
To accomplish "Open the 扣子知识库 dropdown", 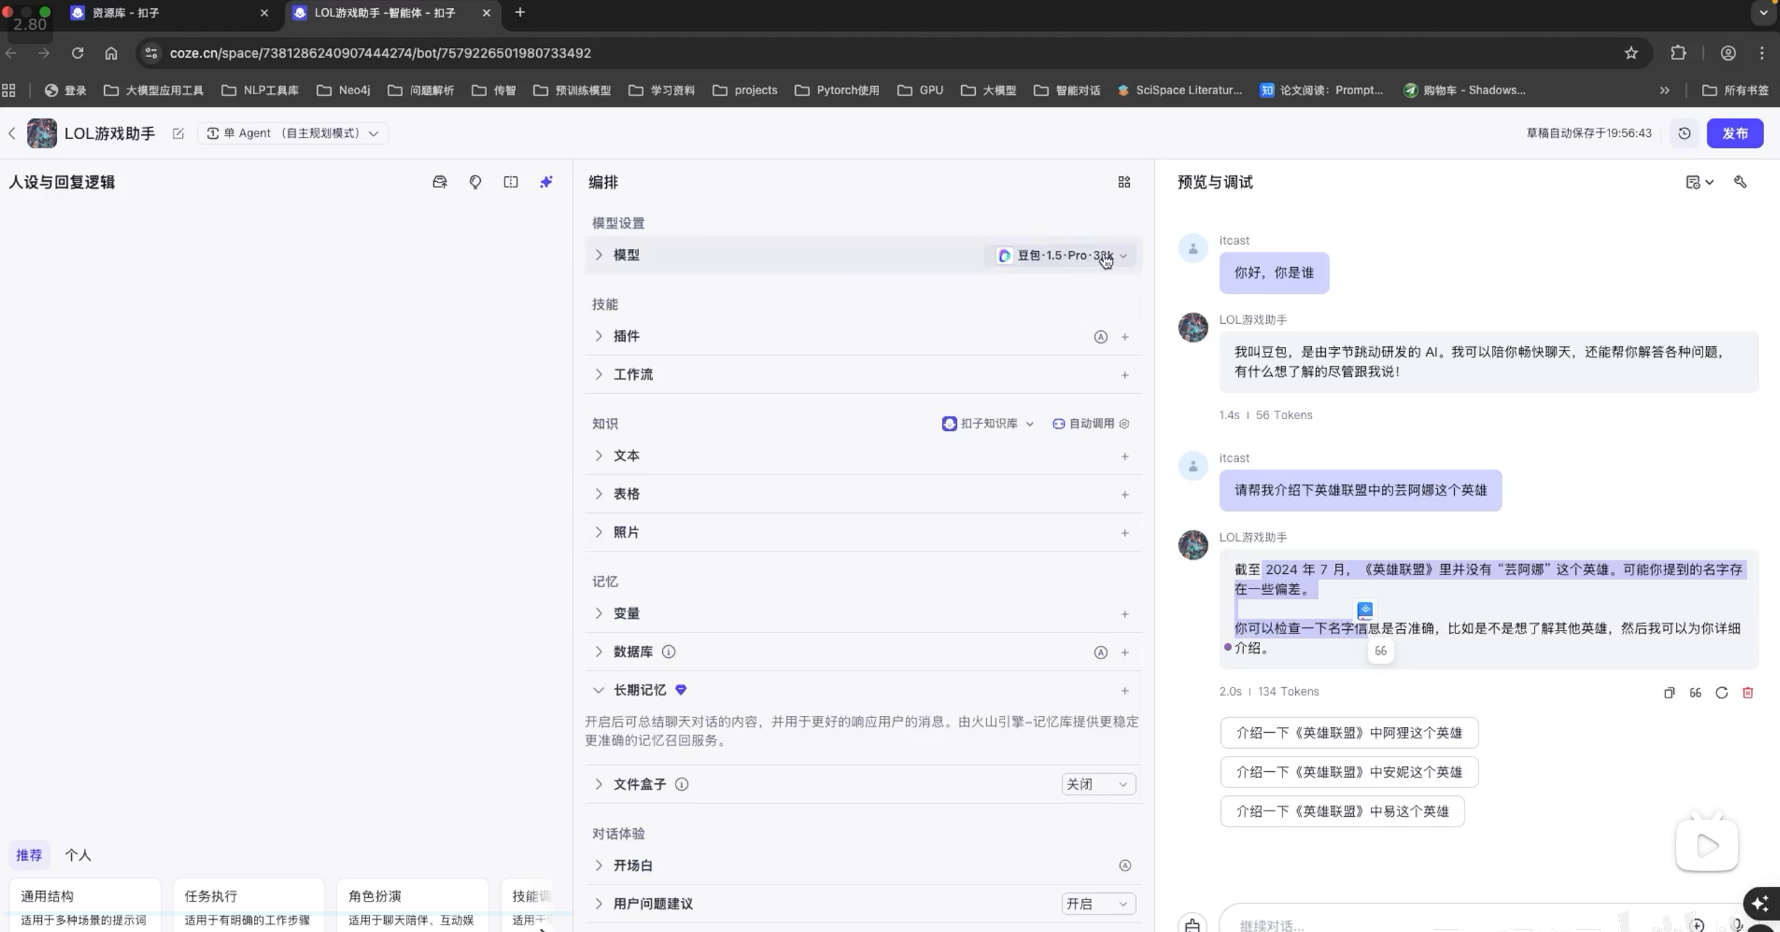I will [988, 424].
